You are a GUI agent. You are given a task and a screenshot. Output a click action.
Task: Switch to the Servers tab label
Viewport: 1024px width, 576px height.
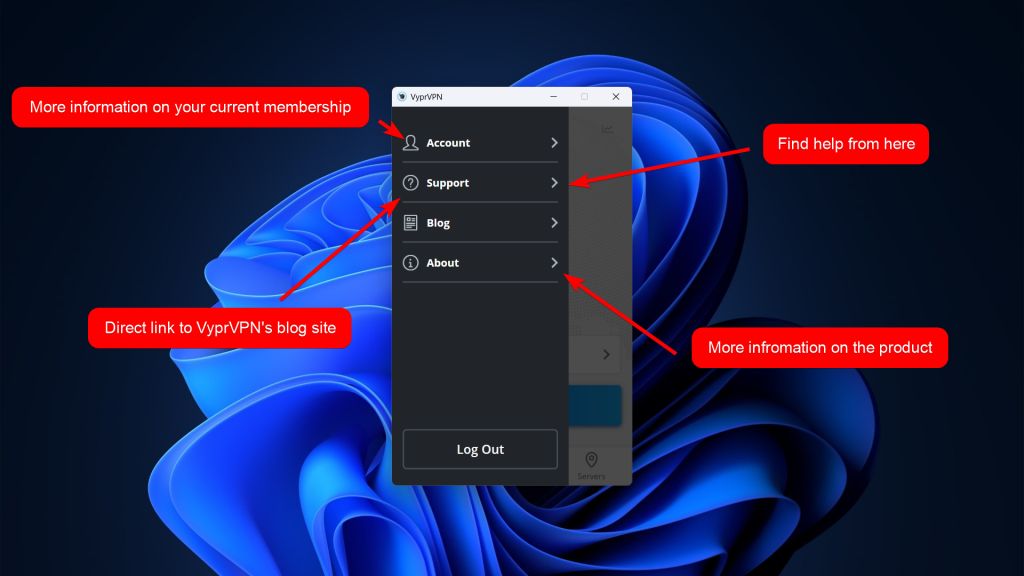click(x=591, y=477)
